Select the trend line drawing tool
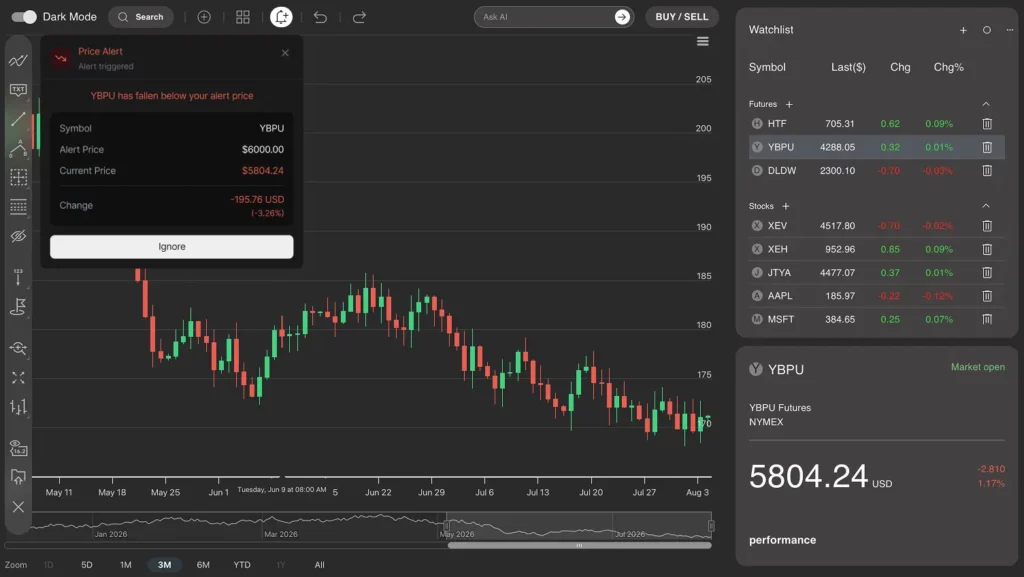 (18, 118)
